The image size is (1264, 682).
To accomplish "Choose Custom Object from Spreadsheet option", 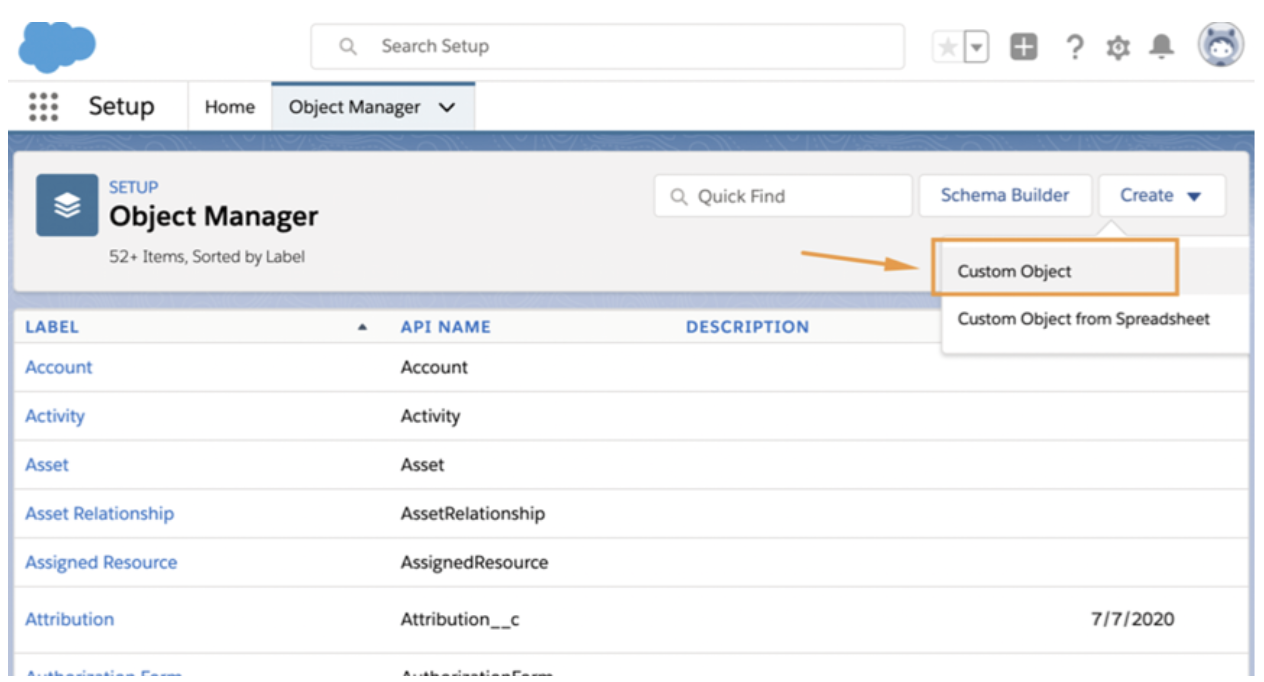I will (1086, 317).
